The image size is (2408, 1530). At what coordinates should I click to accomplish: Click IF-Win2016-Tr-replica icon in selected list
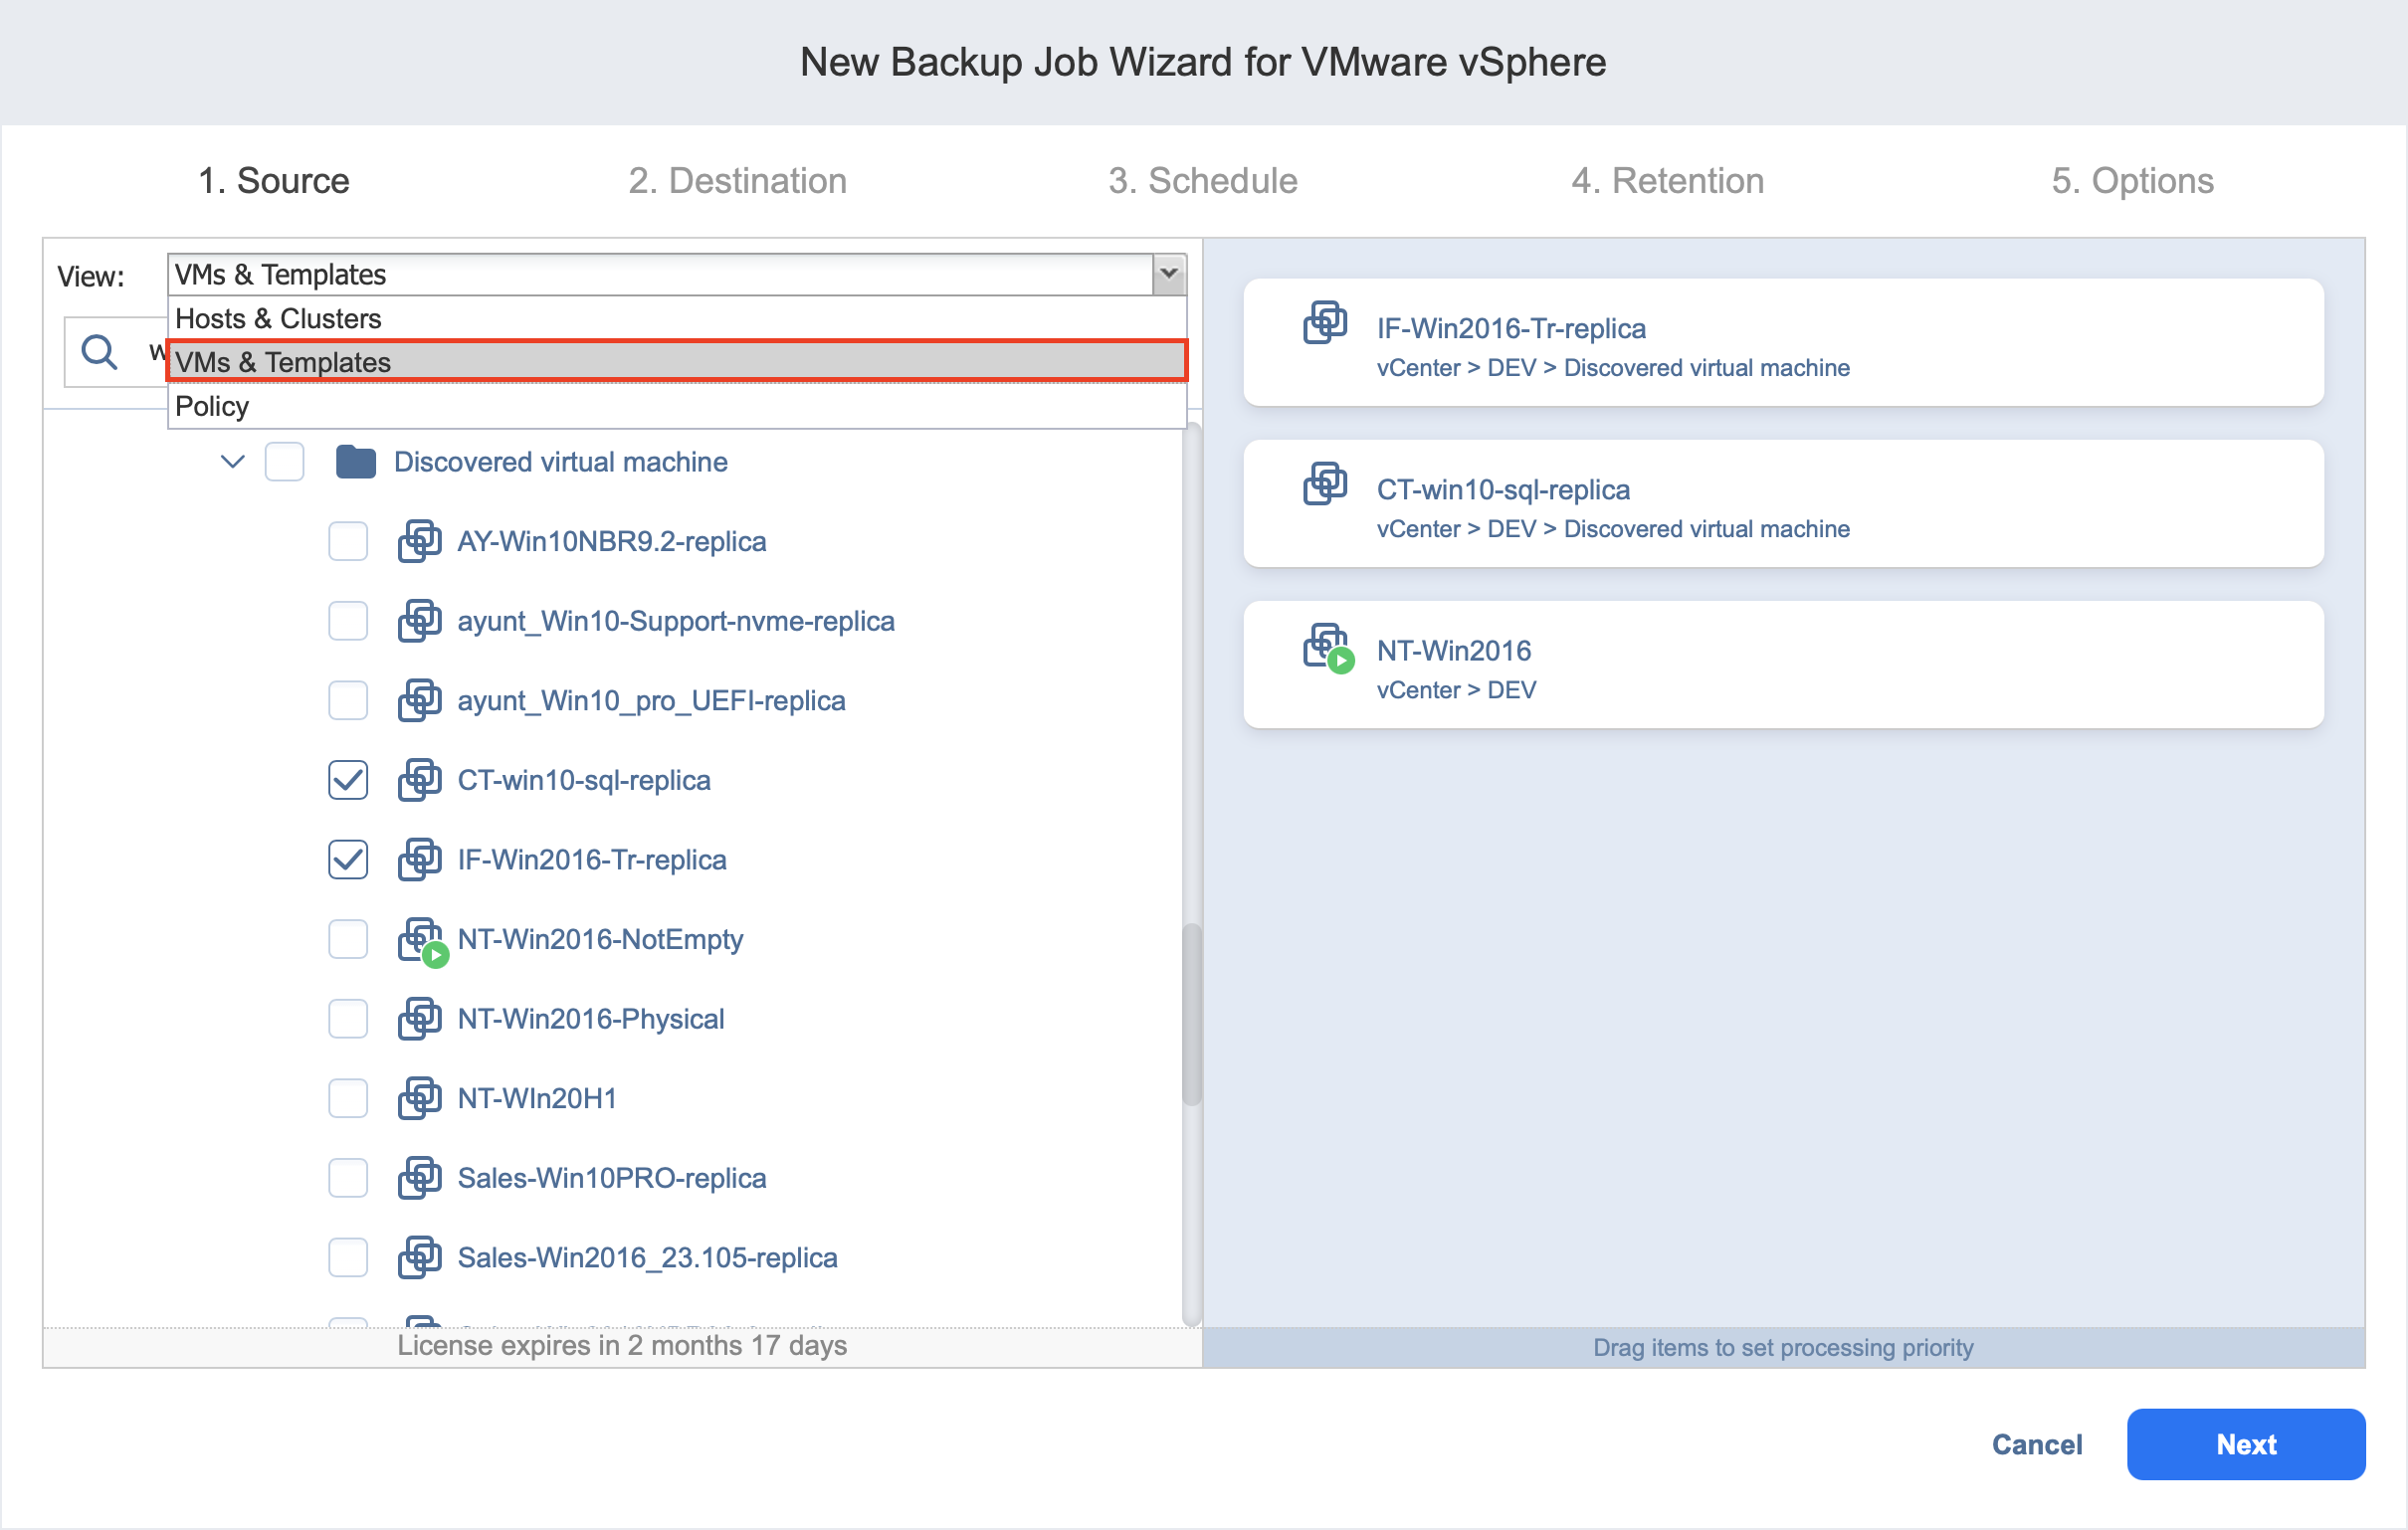tap(1325, 322)
